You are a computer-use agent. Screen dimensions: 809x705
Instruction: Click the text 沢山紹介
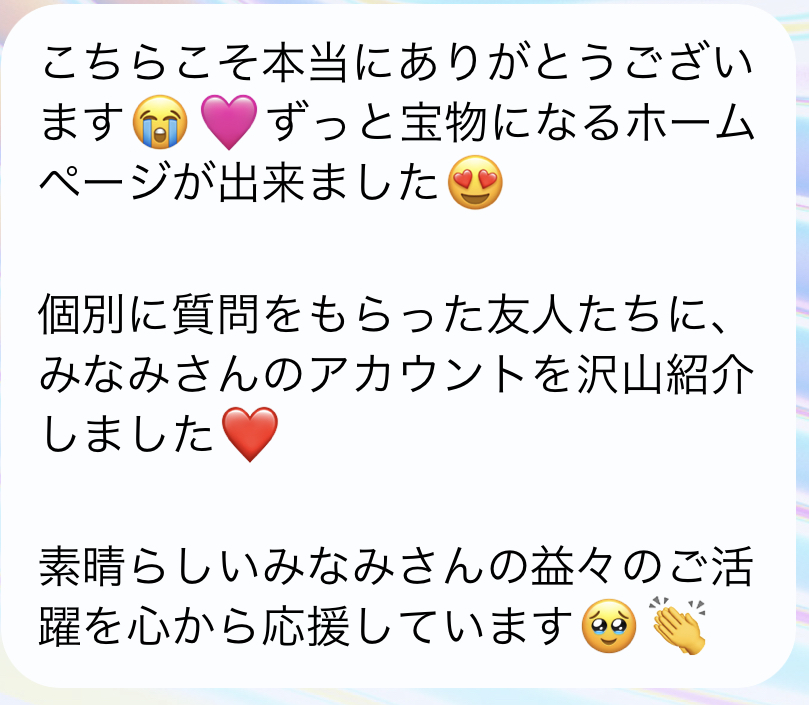665,374
